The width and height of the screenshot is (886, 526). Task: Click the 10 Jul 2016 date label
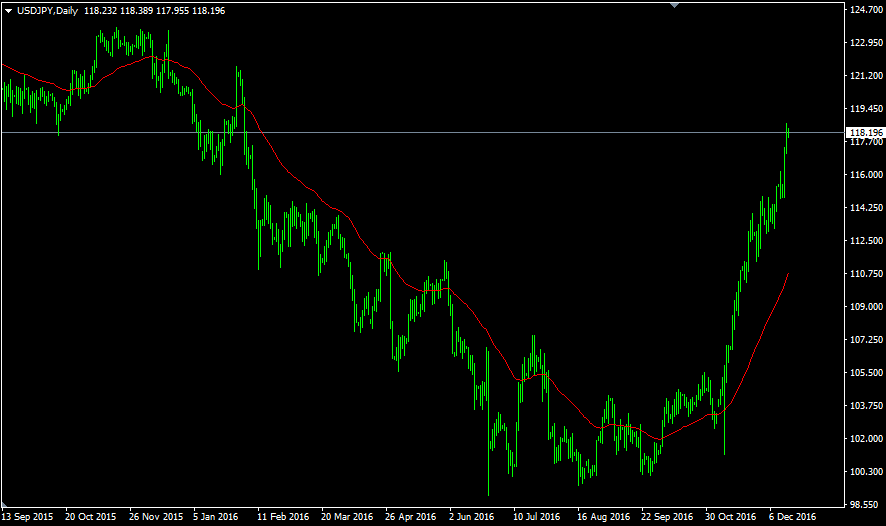[536, 516]
